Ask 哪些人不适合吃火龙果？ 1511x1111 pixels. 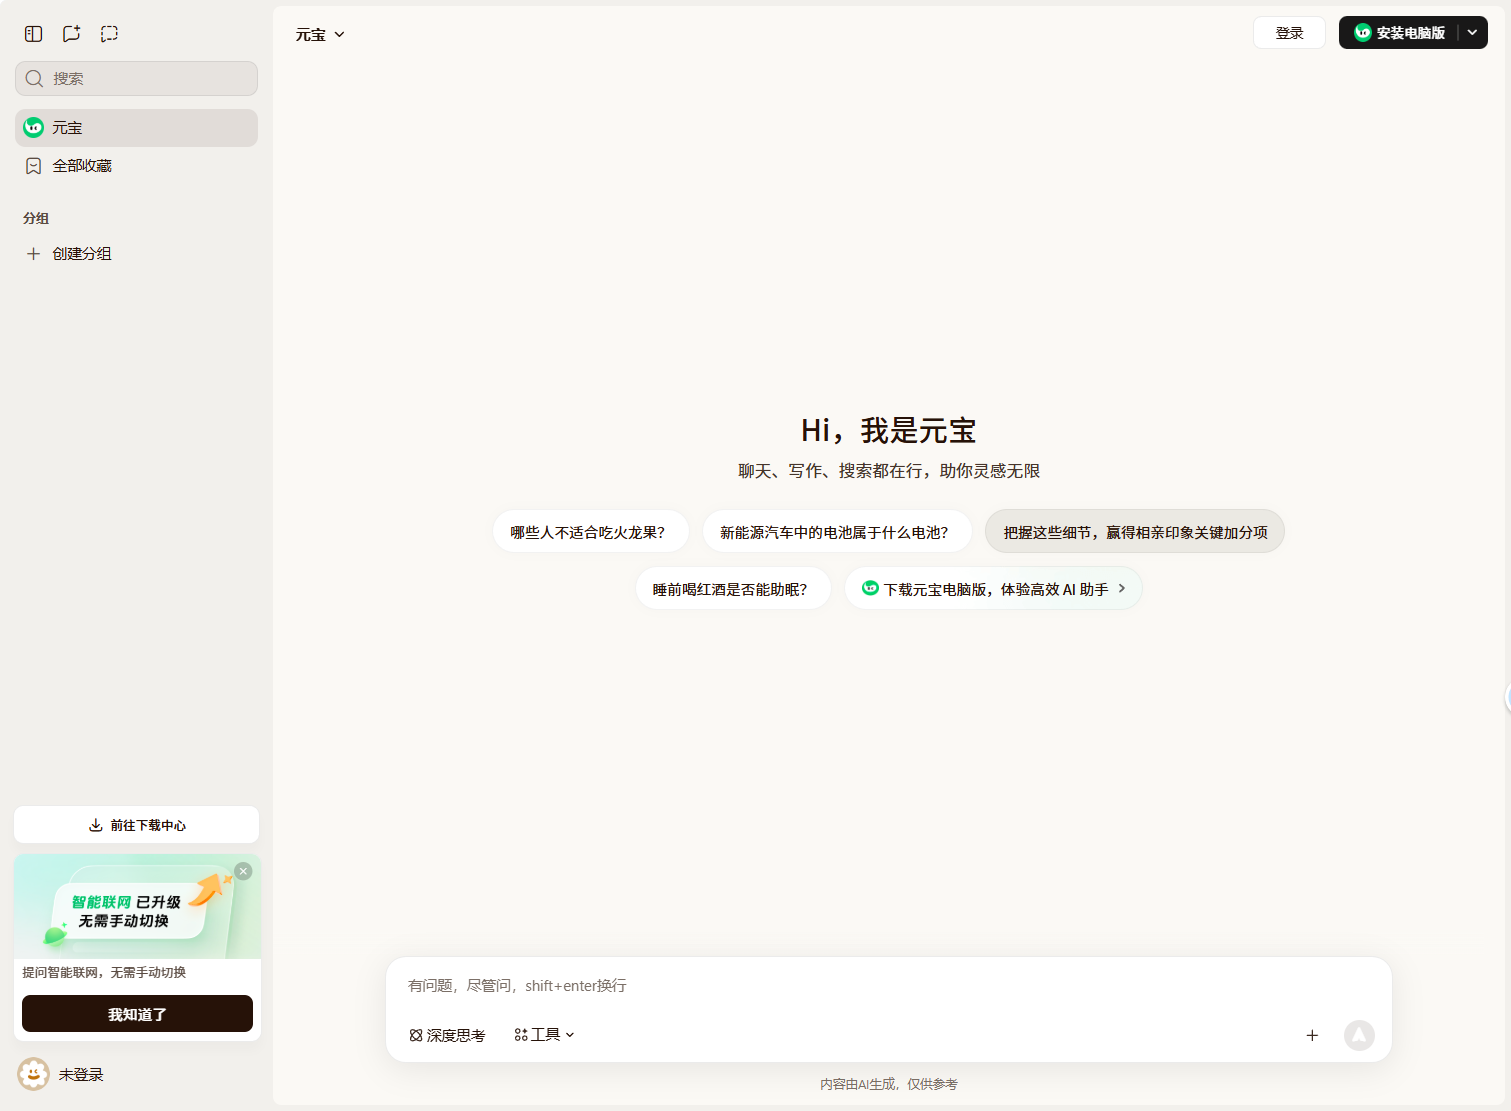tap(591, 532)
